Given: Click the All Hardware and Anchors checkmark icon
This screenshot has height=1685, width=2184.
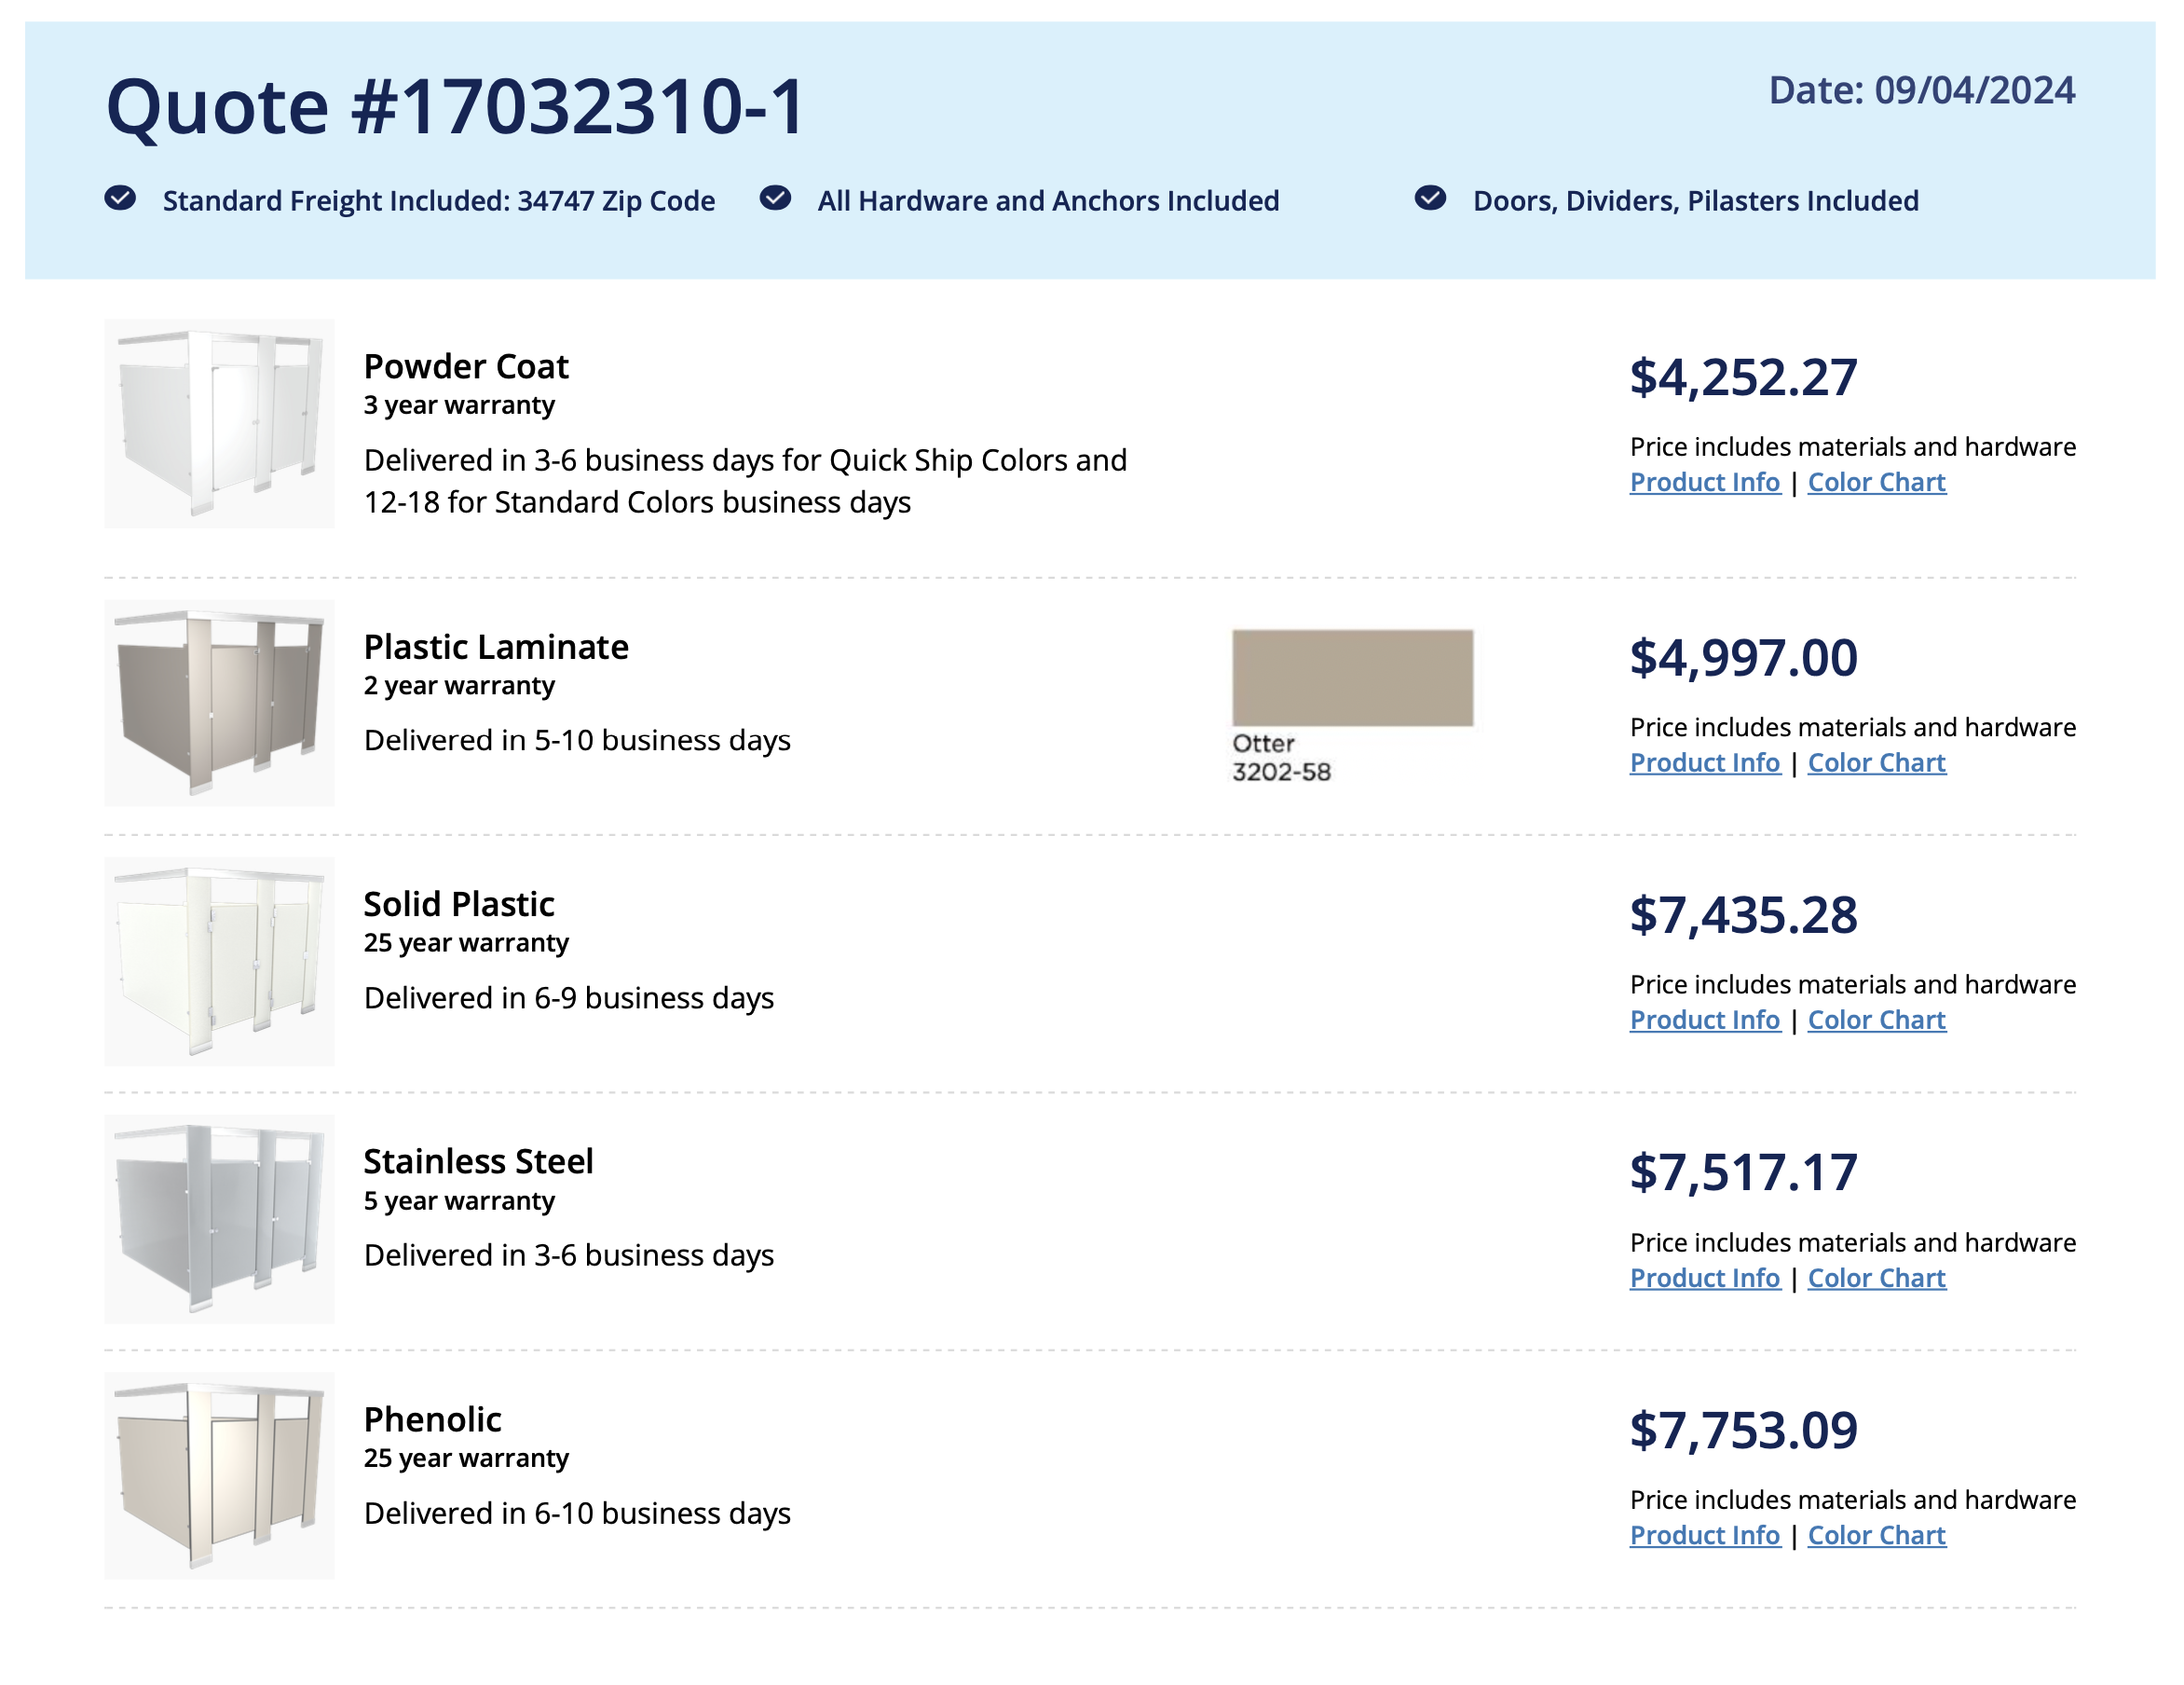Looking at the screenshot, I should pos(775,198).
